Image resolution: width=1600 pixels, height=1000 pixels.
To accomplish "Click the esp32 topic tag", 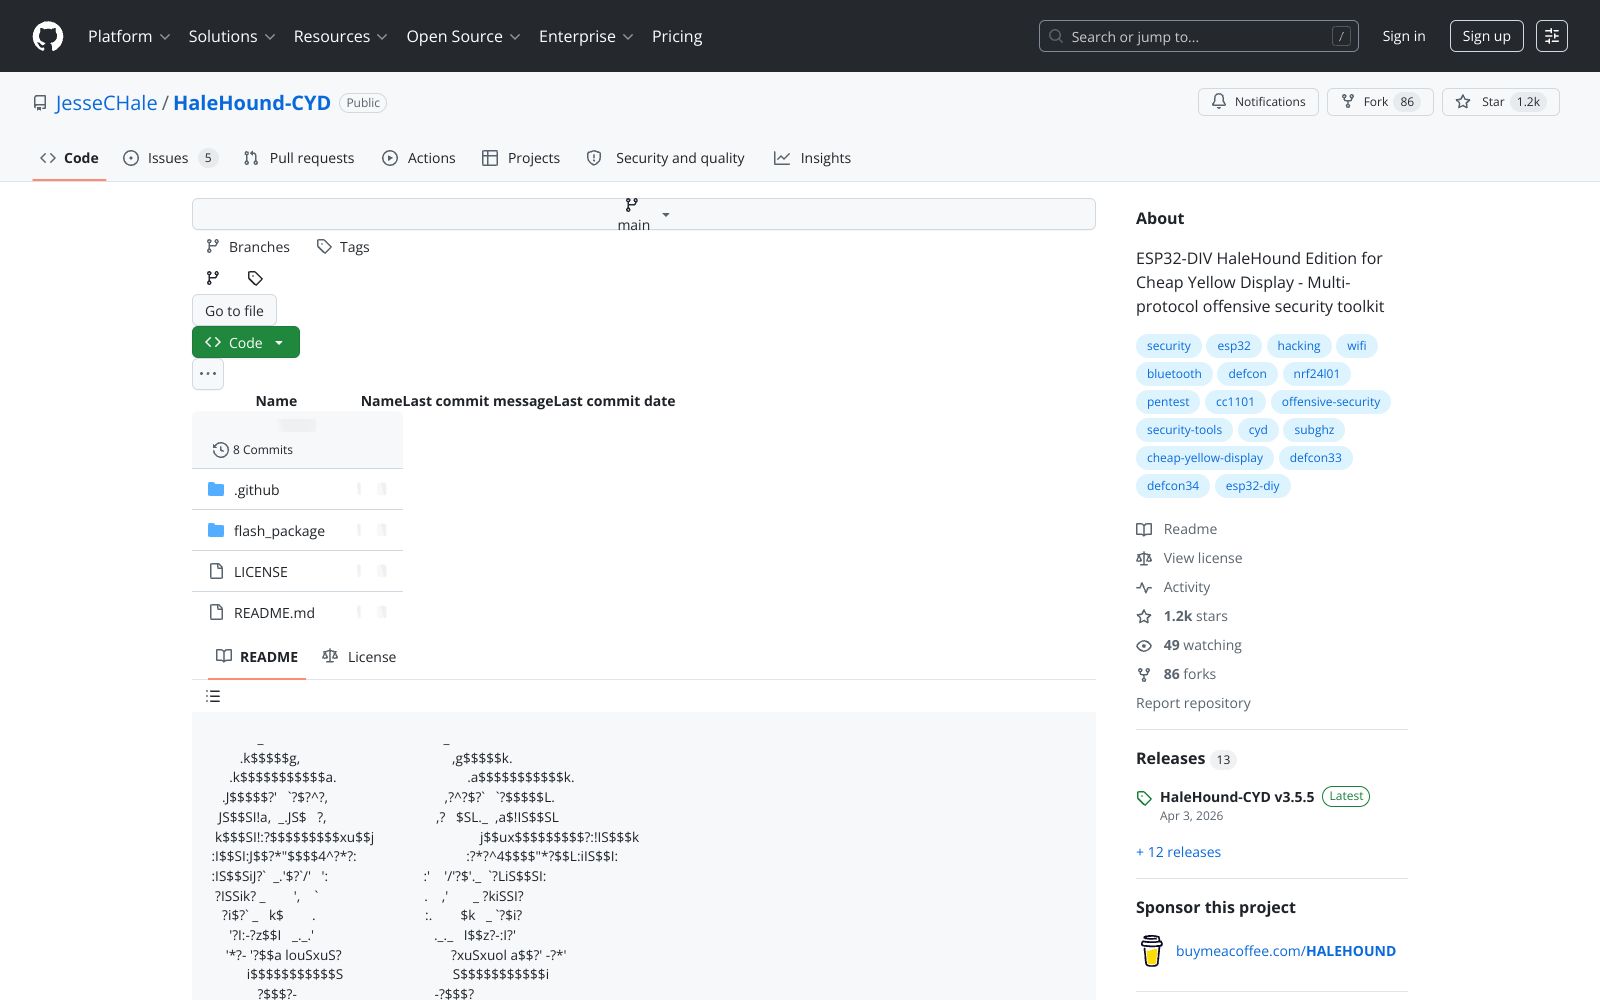I will coord(1234,346).
